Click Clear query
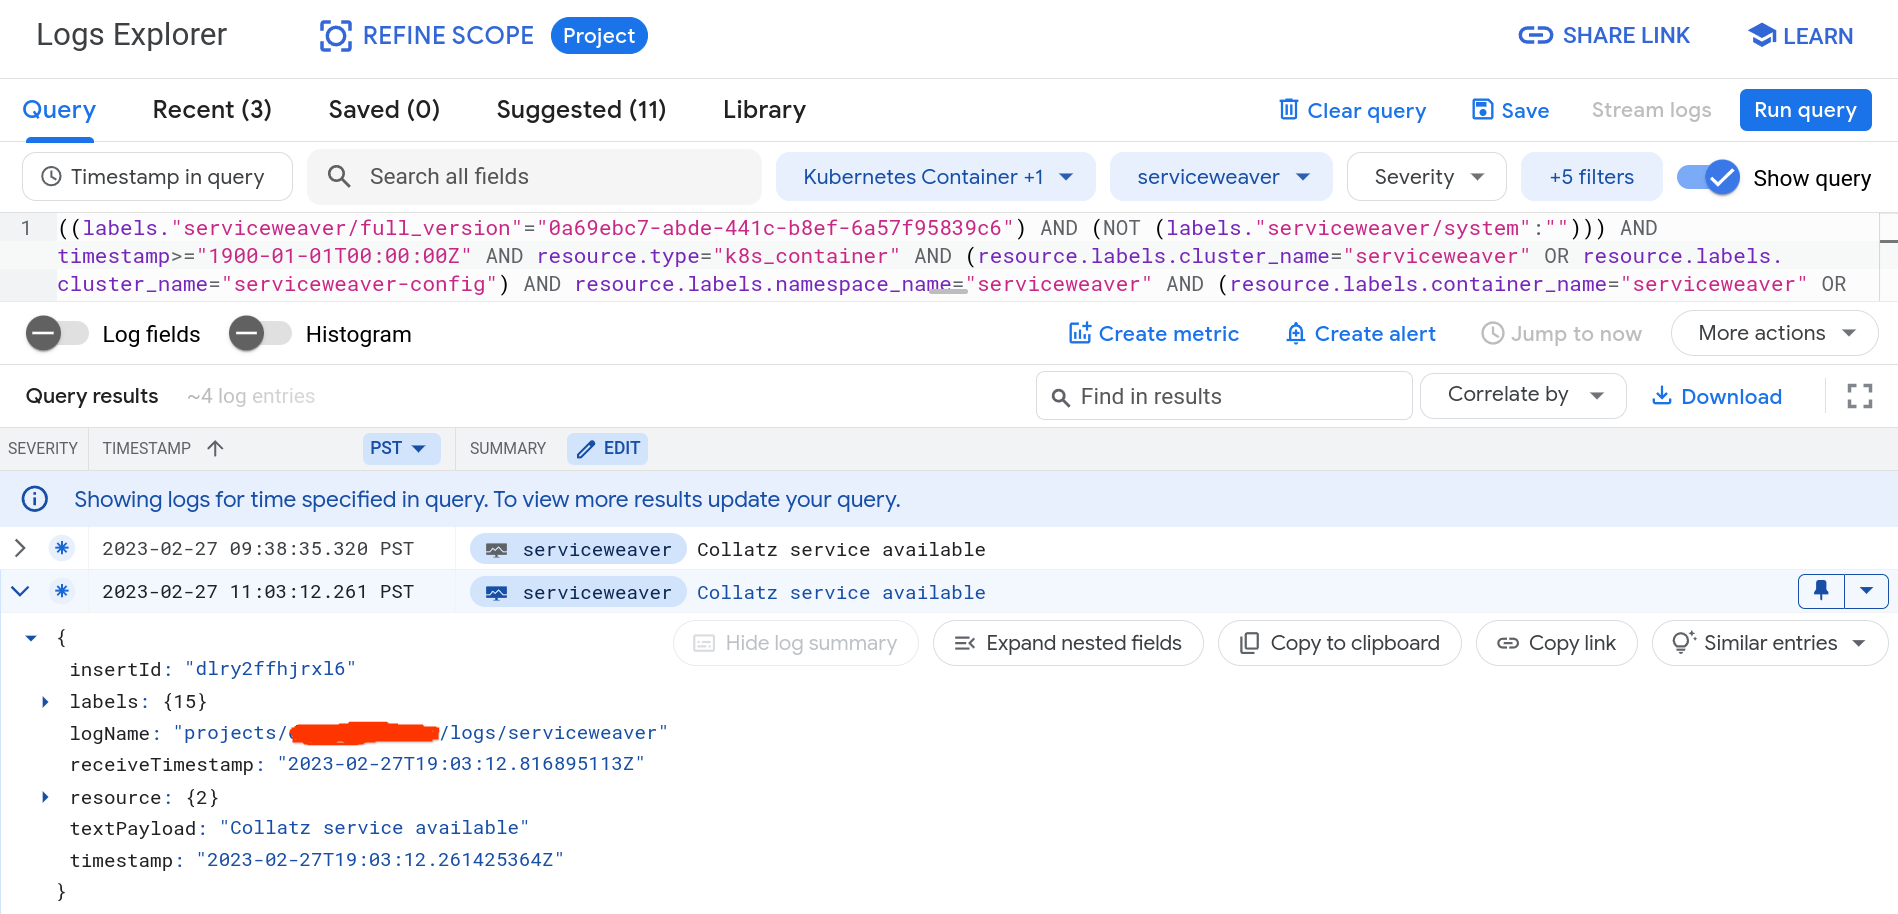Image resolution: width=1898 pixels, height=914 pixels. click(x=1352, y=110)
